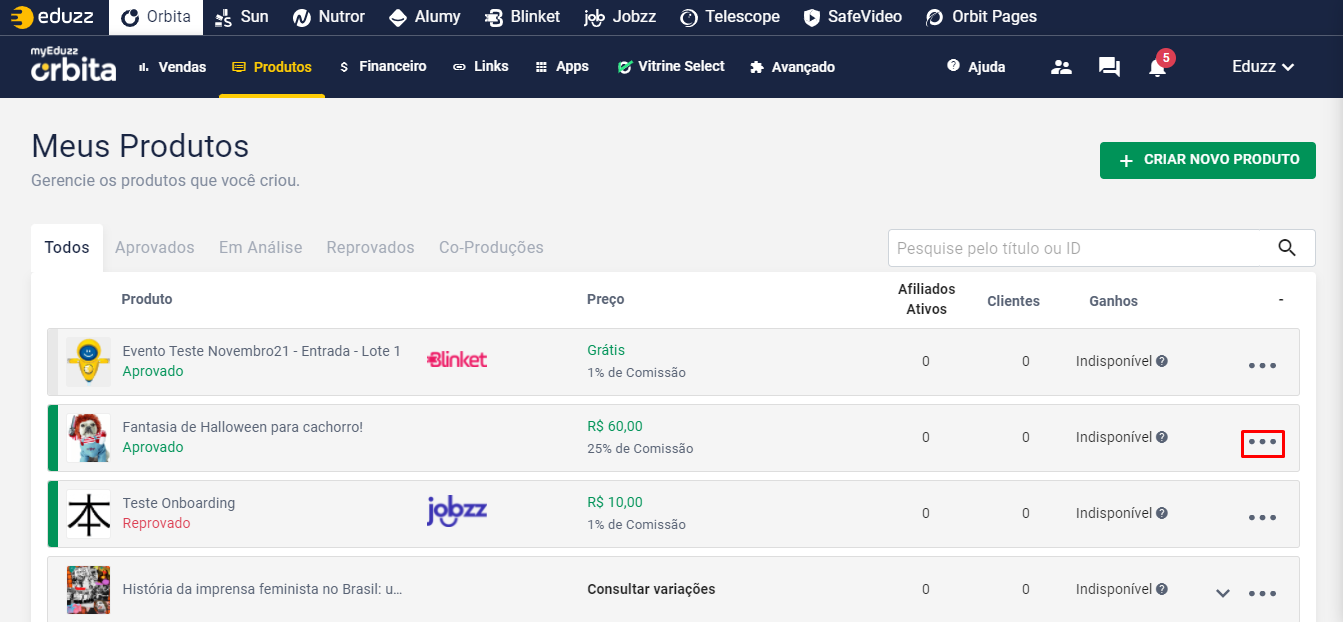Open the Evento Teste Novembro21 product title
Screen dimensions: 1343x622
[x=262, y=351]
